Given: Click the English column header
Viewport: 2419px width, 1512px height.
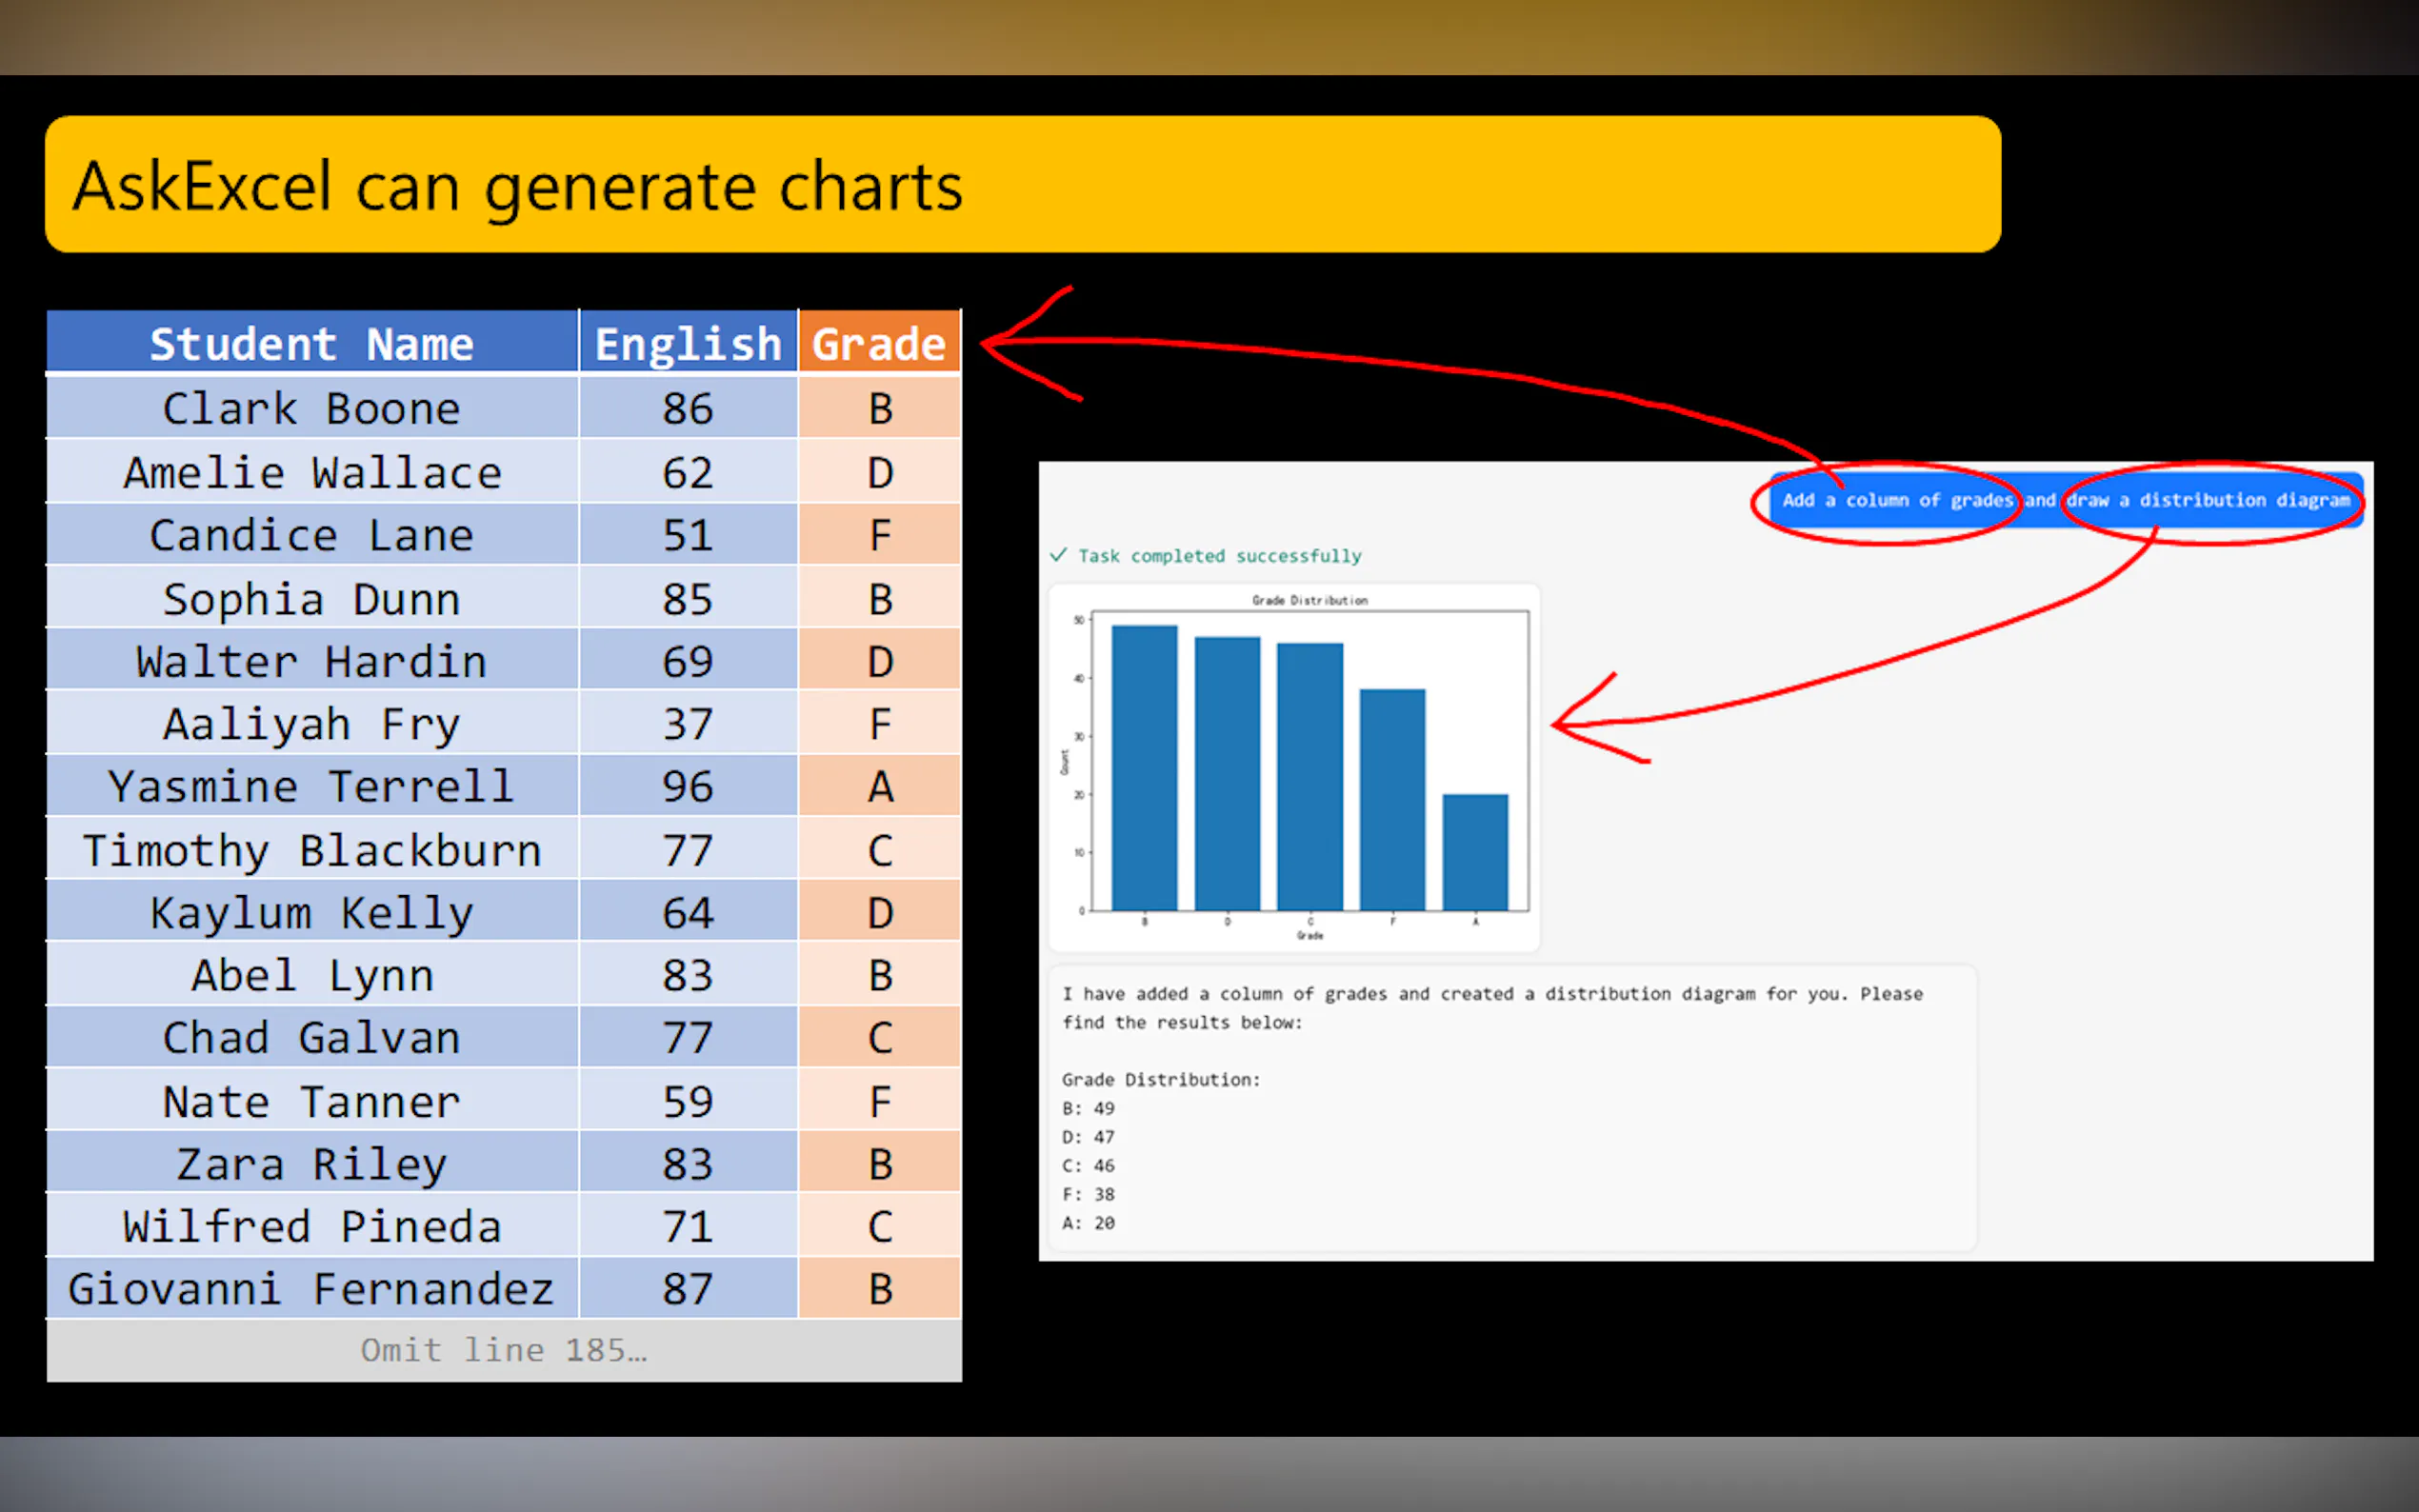Looking at the screenshot, I should point(688,343).
